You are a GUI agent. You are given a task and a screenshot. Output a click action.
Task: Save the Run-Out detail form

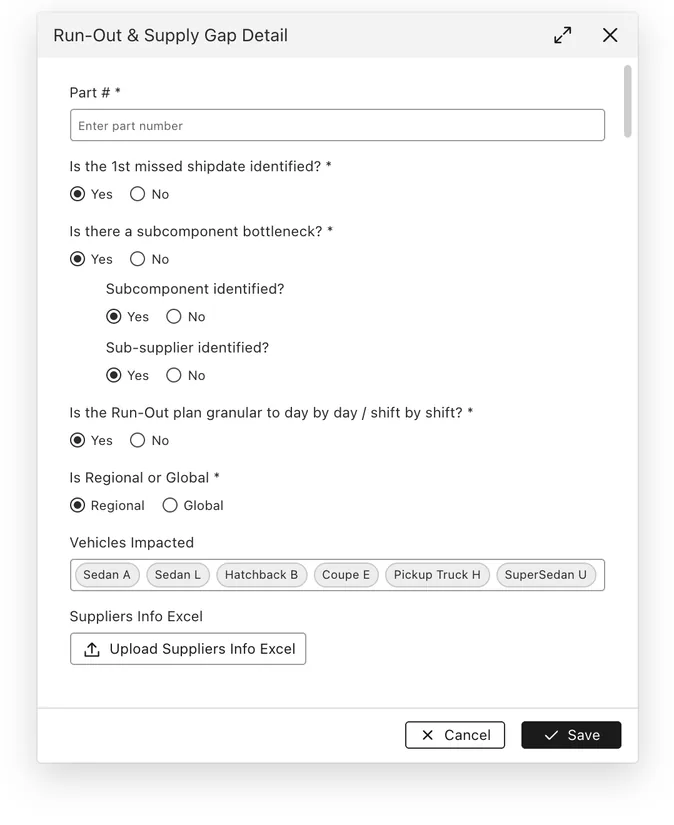(x=571, y=735)
